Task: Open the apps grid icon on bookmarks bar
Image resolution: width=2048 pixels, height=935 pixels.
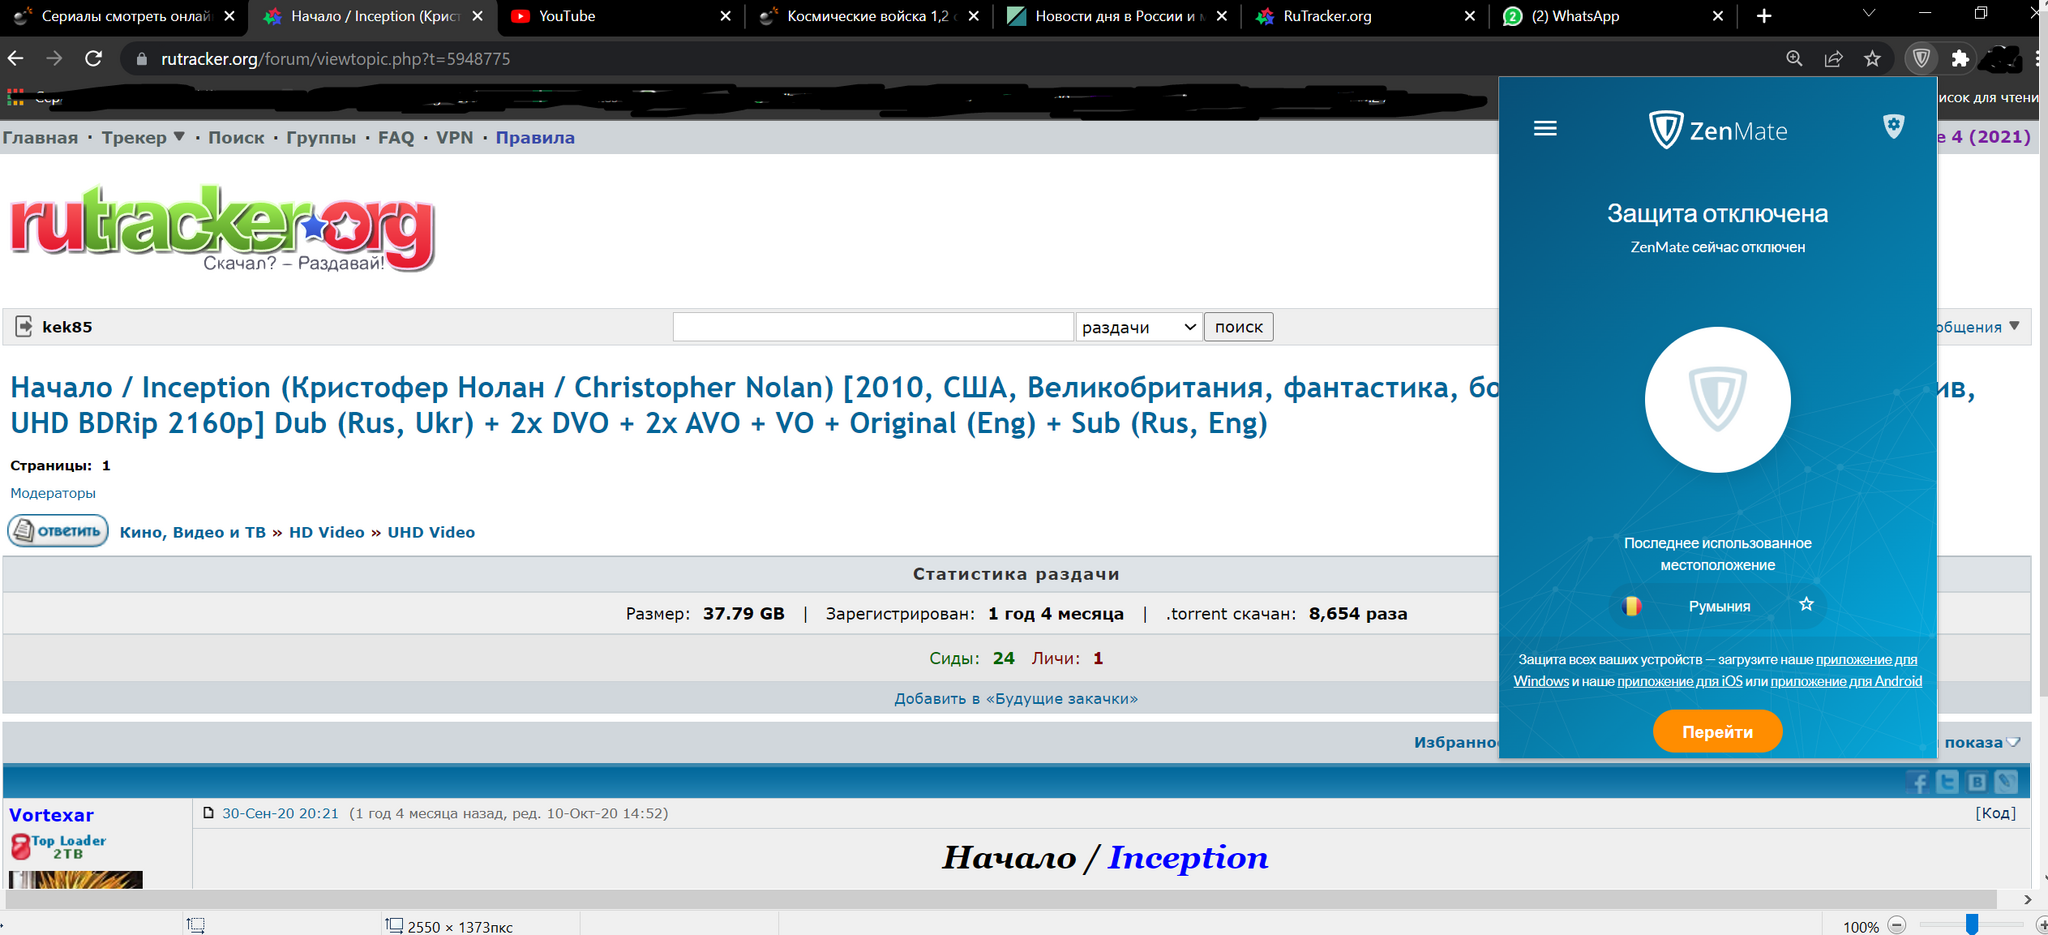Action: coord(16,97)
